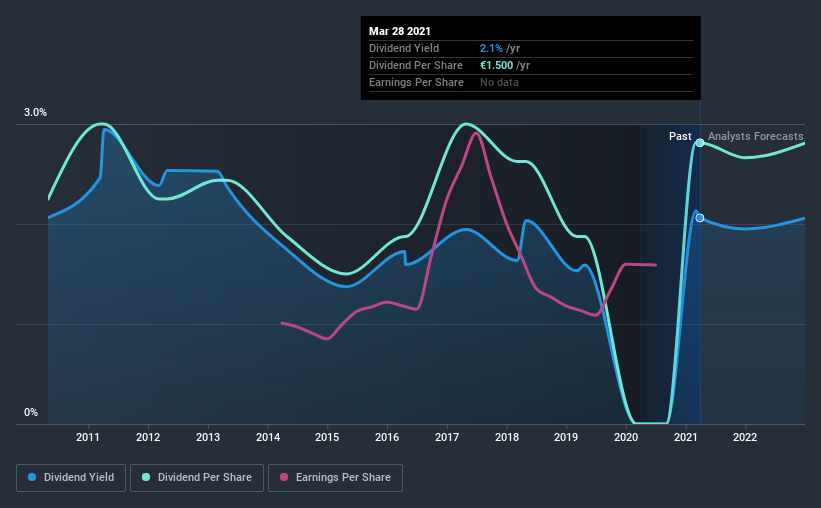
Task: Select the blue Dividend Yield data point marker
Action: click(700, 218)
